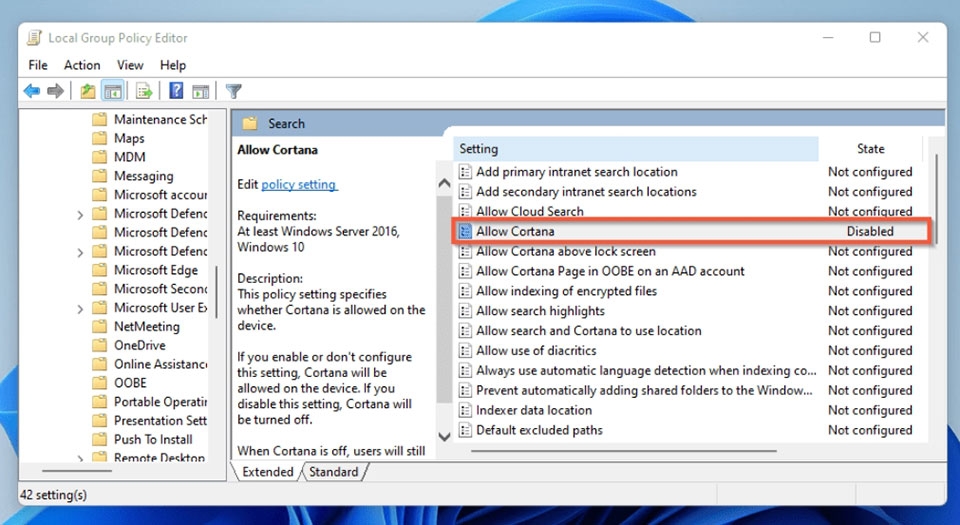The height and width of the screenshot is (525, 960).
Task: Click the Search folder icon in header
Action: click(250, 124)
